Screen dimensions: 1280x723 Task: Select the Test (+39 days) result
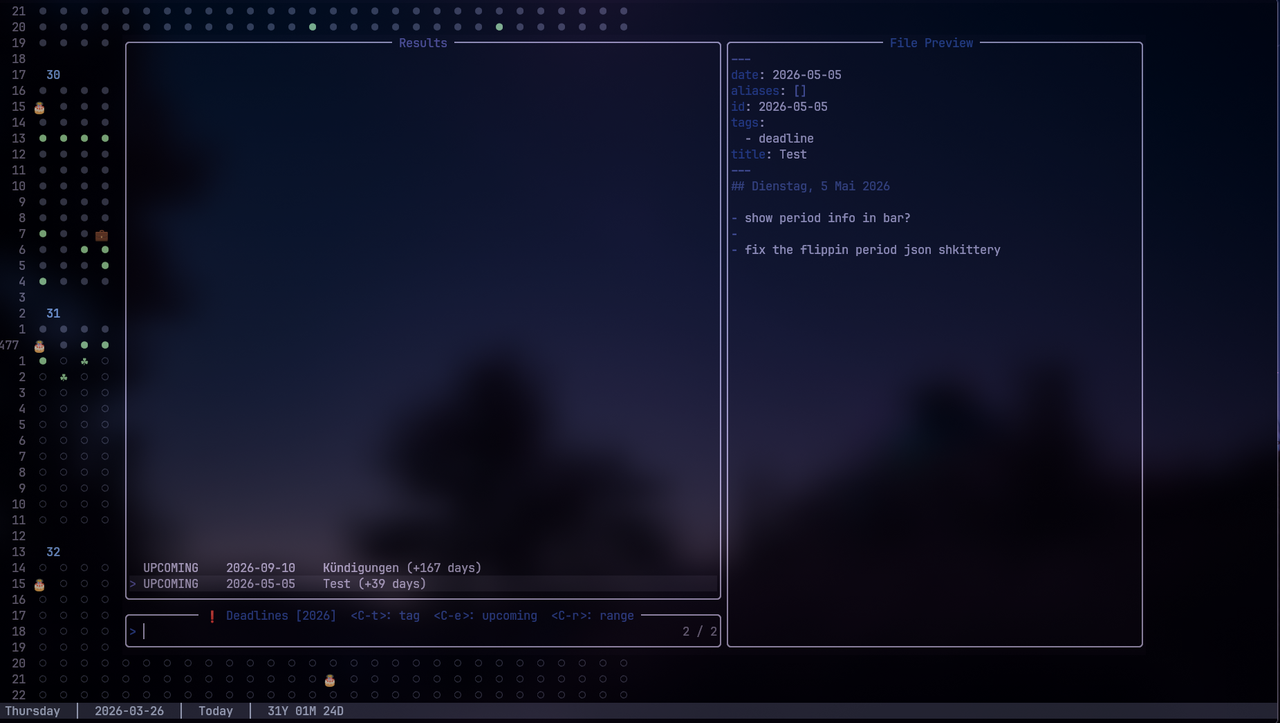(x=422, y=584)
